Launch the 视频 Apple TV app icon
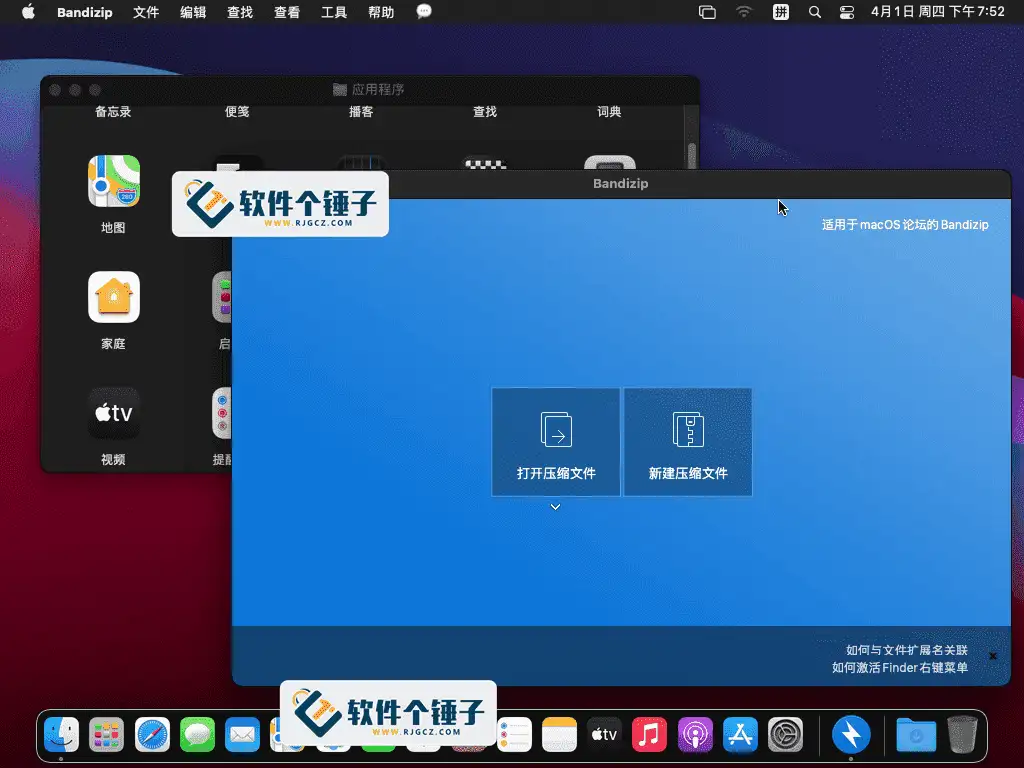The image size is (1024, 768). pos(113,412)
